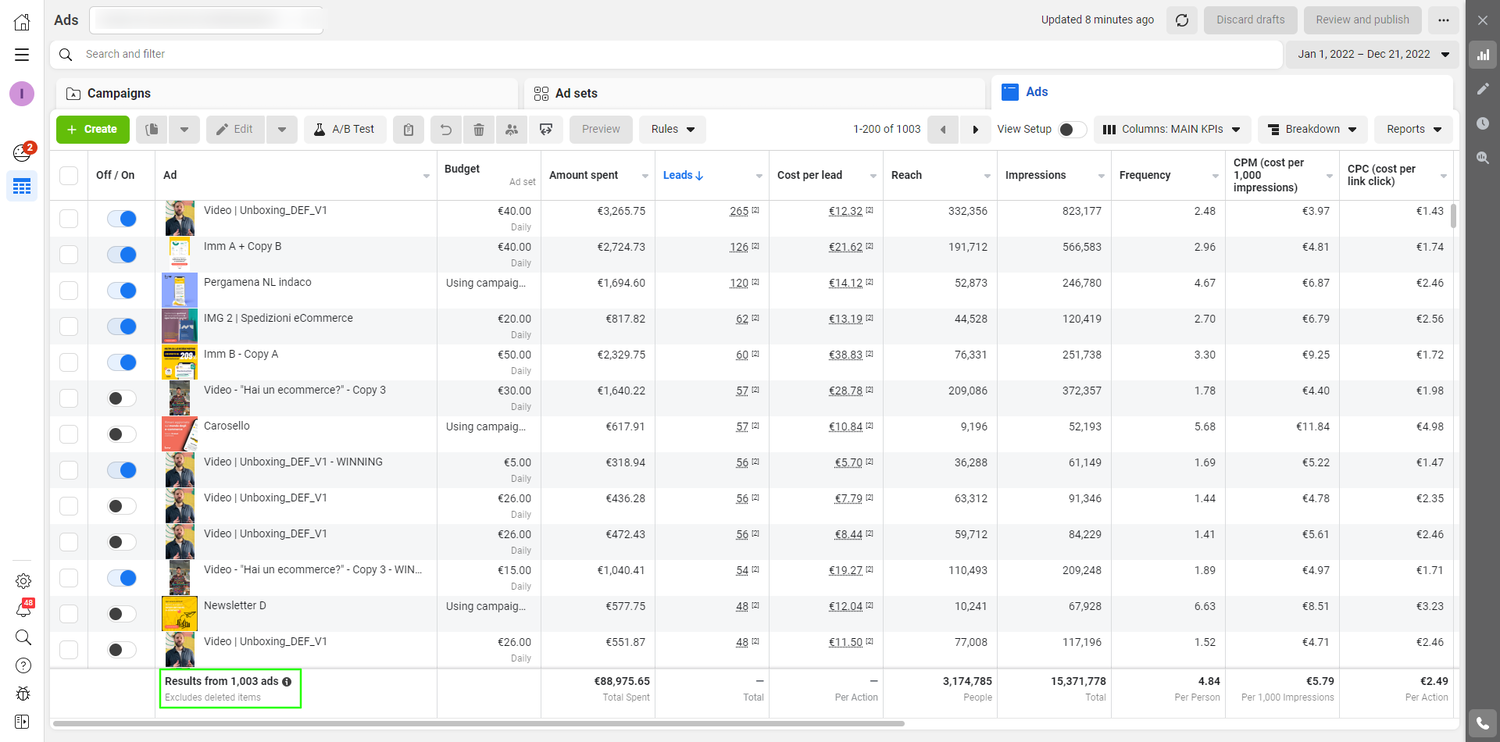1500x742 pixels.
Task: Open notifications bell with 48 badge
Action: point(22,609)
